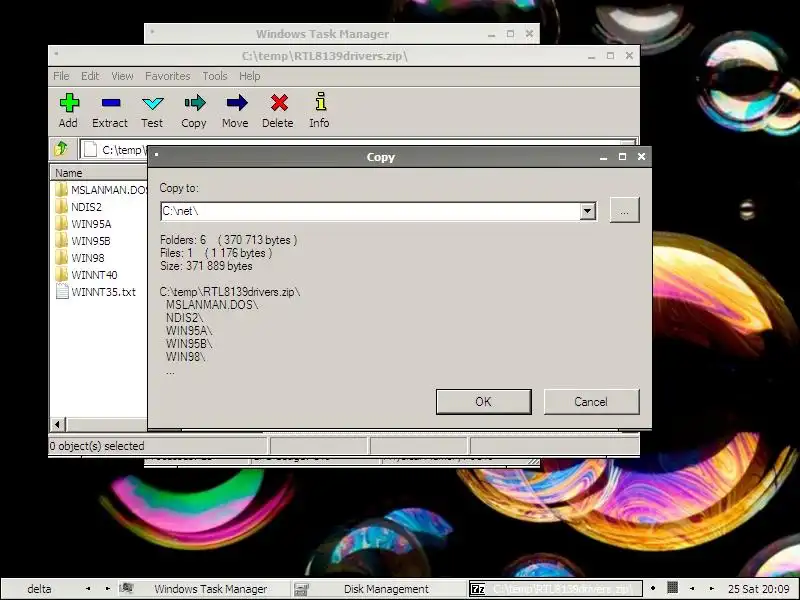Click the Add toolbar icon in 7-Zip
The height and width of the screenshot is (600, 800).
coord(69,103)
